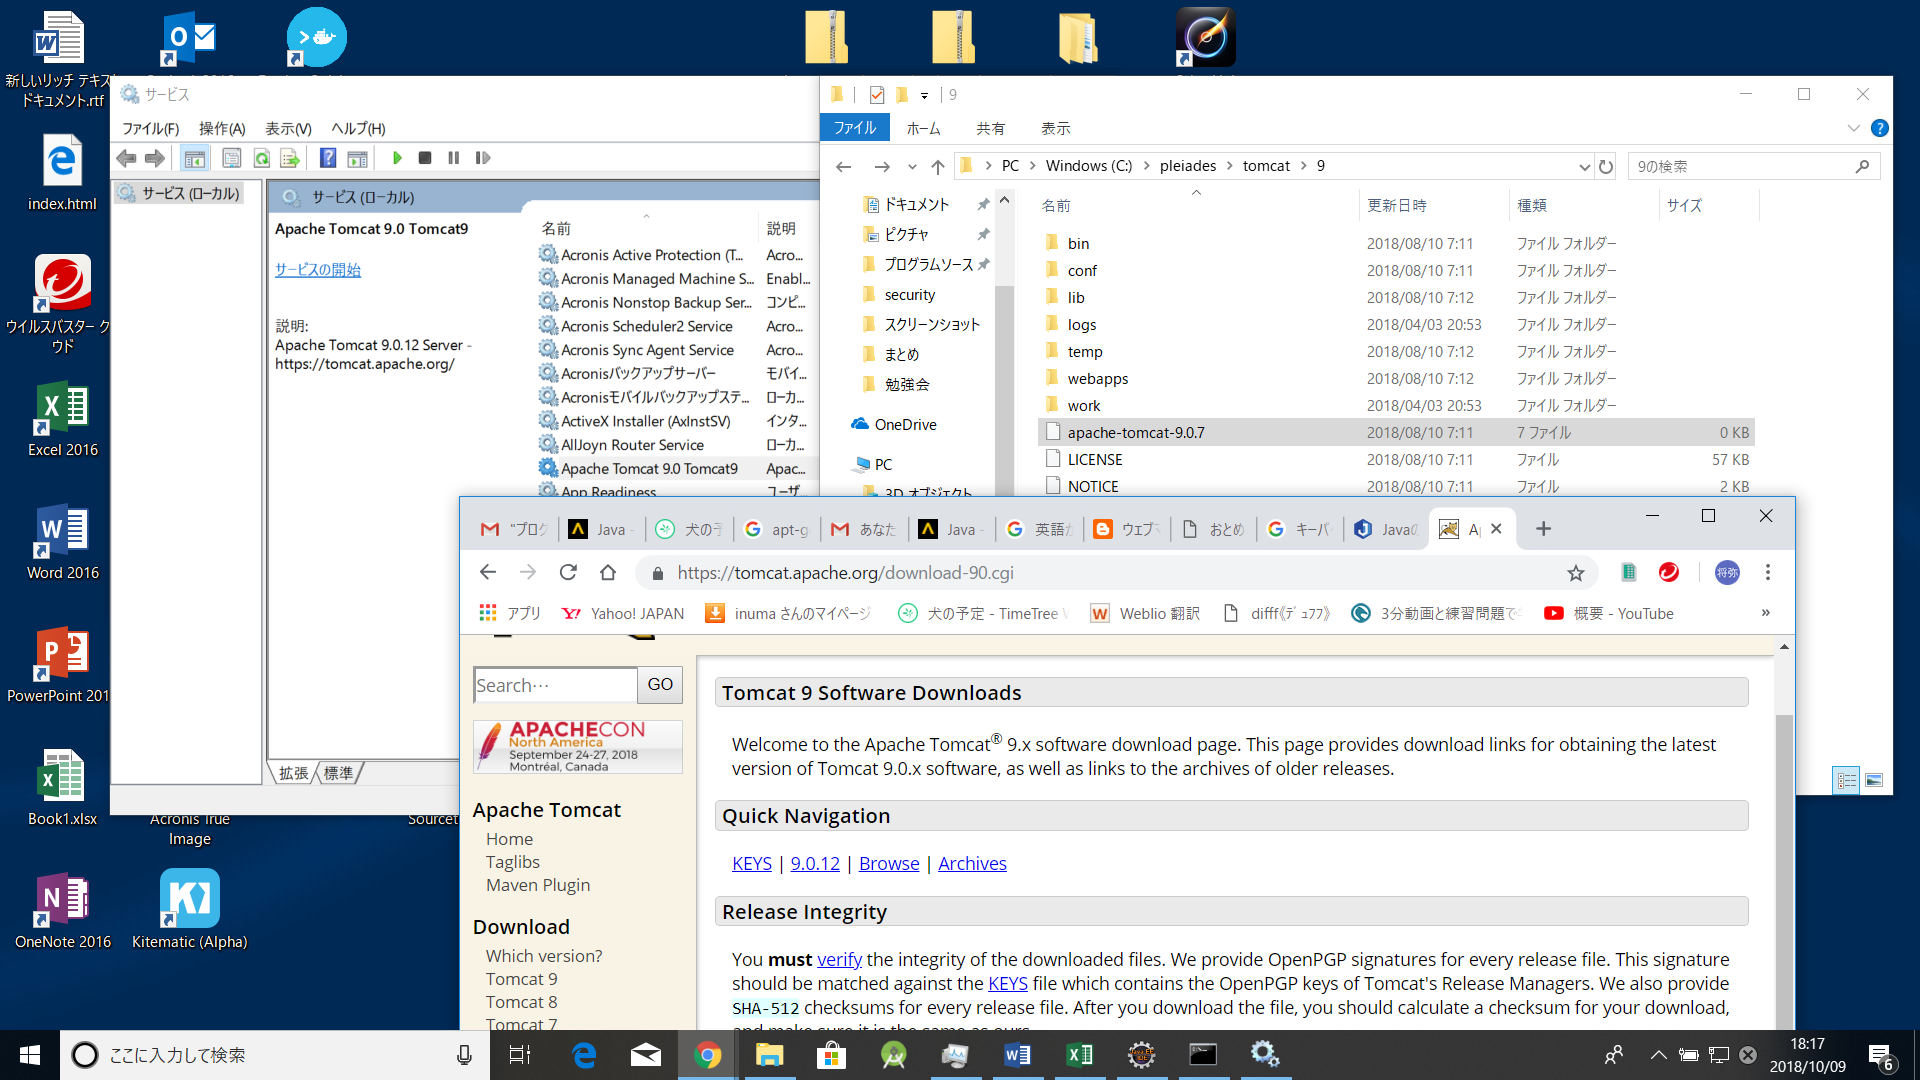Click the Chrome Home icon
Image resolution: width=1920 pixels, height=1080 pixels.
click(608, 572)
